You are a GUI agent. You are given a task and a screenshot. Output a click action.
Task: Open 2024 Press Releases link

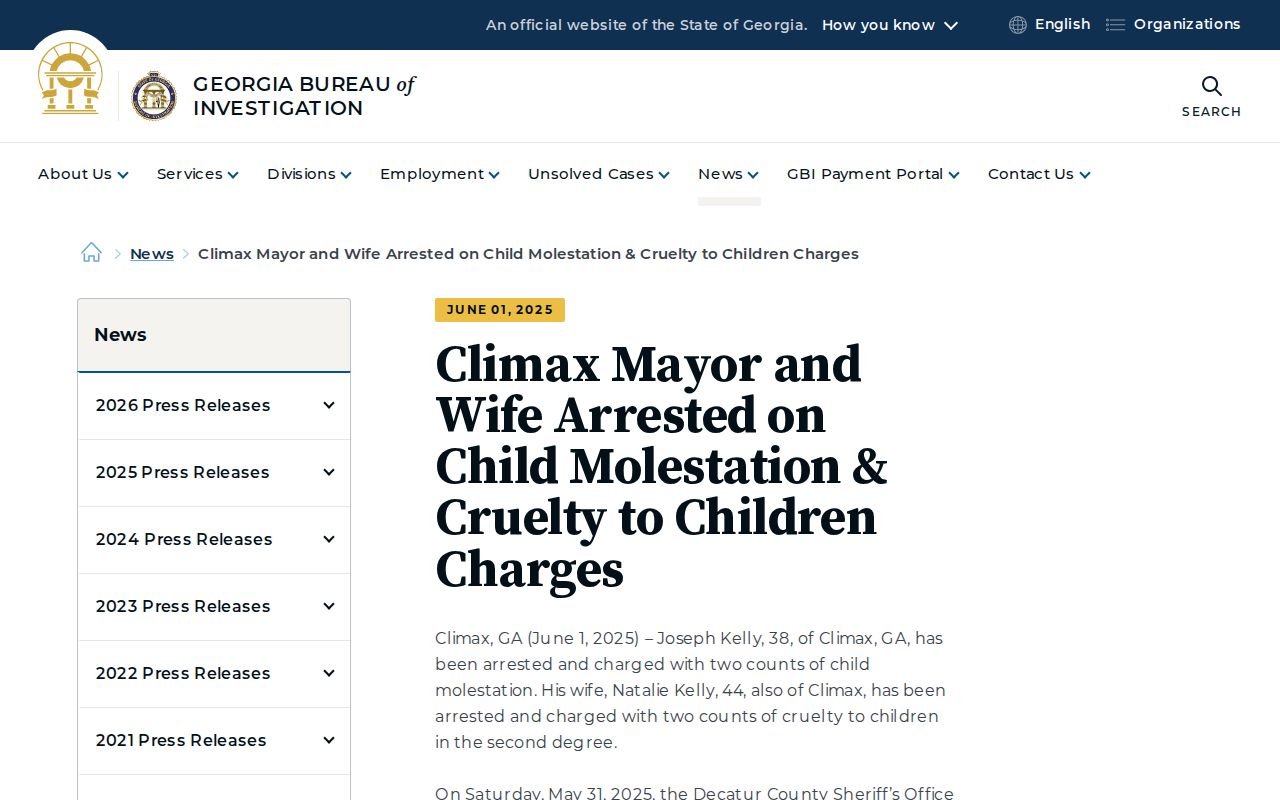(184, 539)
